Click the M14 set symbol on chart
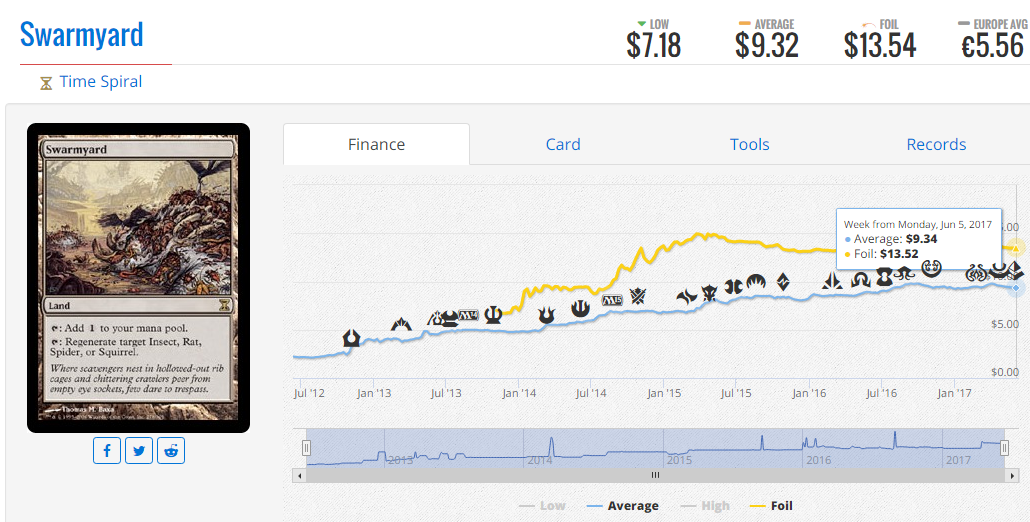Image resolution: width=1030 pixels, height=522 pixels. (x=468, y=315)
